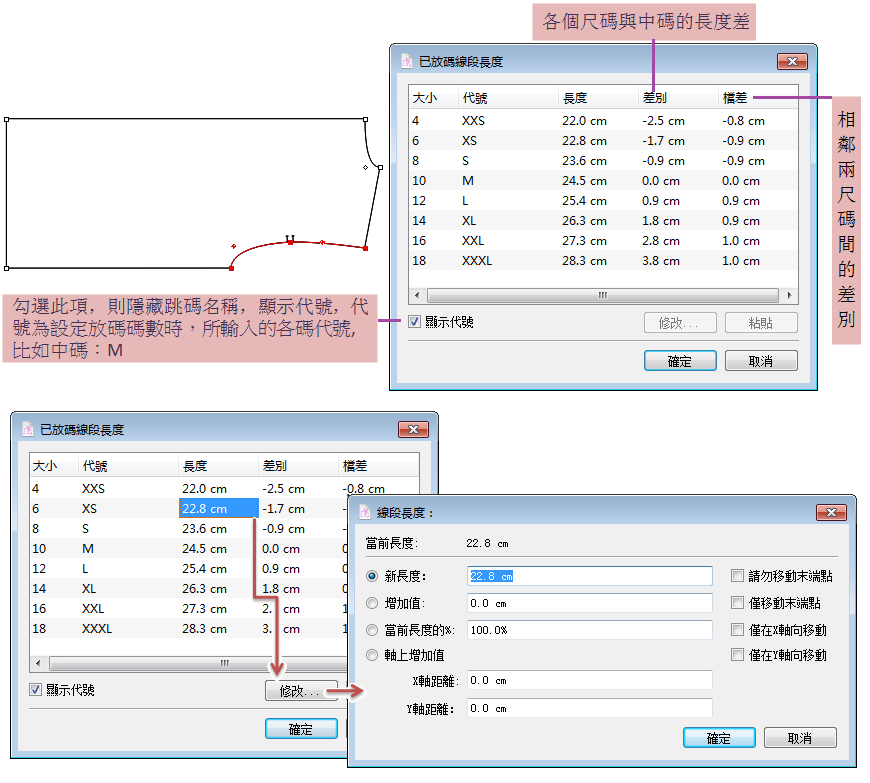Click the right scroll arrow in top list
This screenshot has width=870, height=783.
(x=790, y=296)
